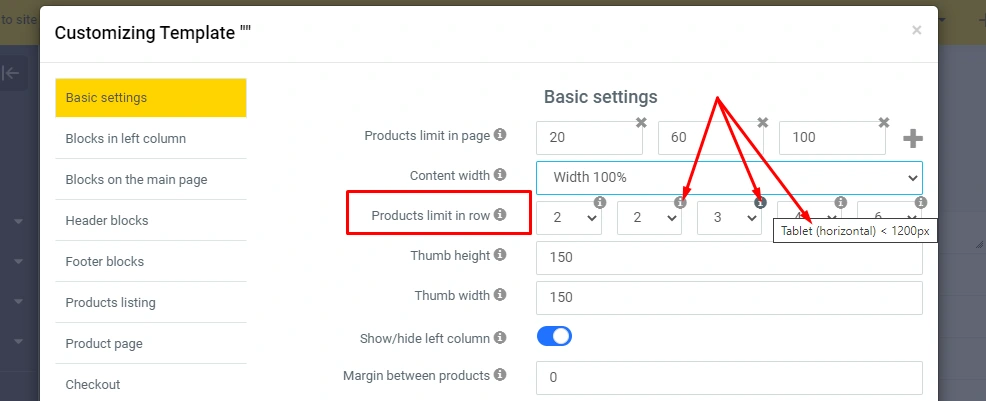Open the row-limit dropdown showing 3
This screenshot has width=986, height=401.
click(x=729, y=218)
